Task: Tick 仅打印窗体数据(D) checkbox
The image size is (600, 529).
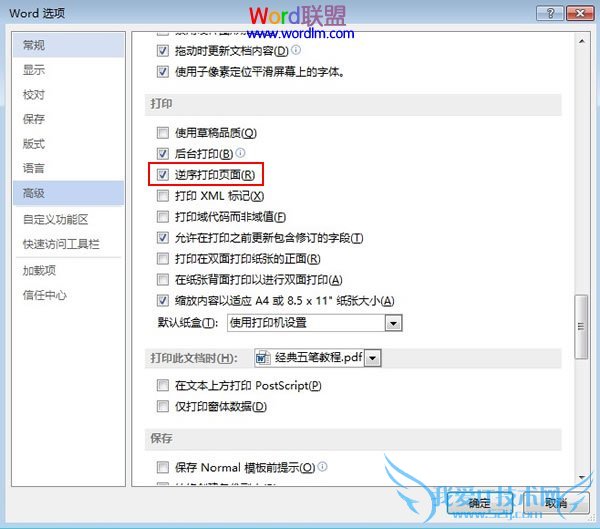Action: [x=163, y=406]
